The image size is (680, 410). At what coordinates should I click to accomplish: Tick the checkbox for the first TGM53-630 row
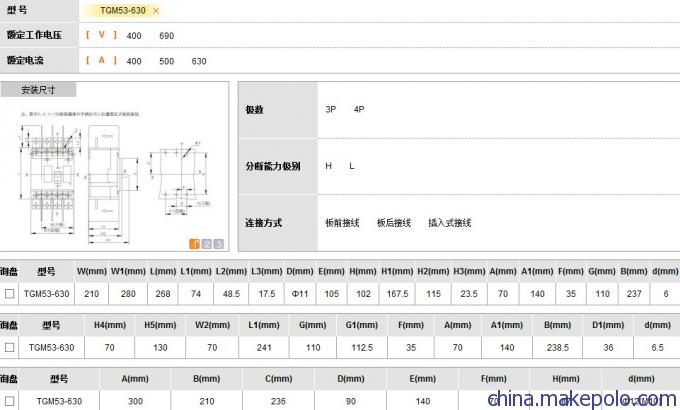pyautogui.click(x=10, y=294)
